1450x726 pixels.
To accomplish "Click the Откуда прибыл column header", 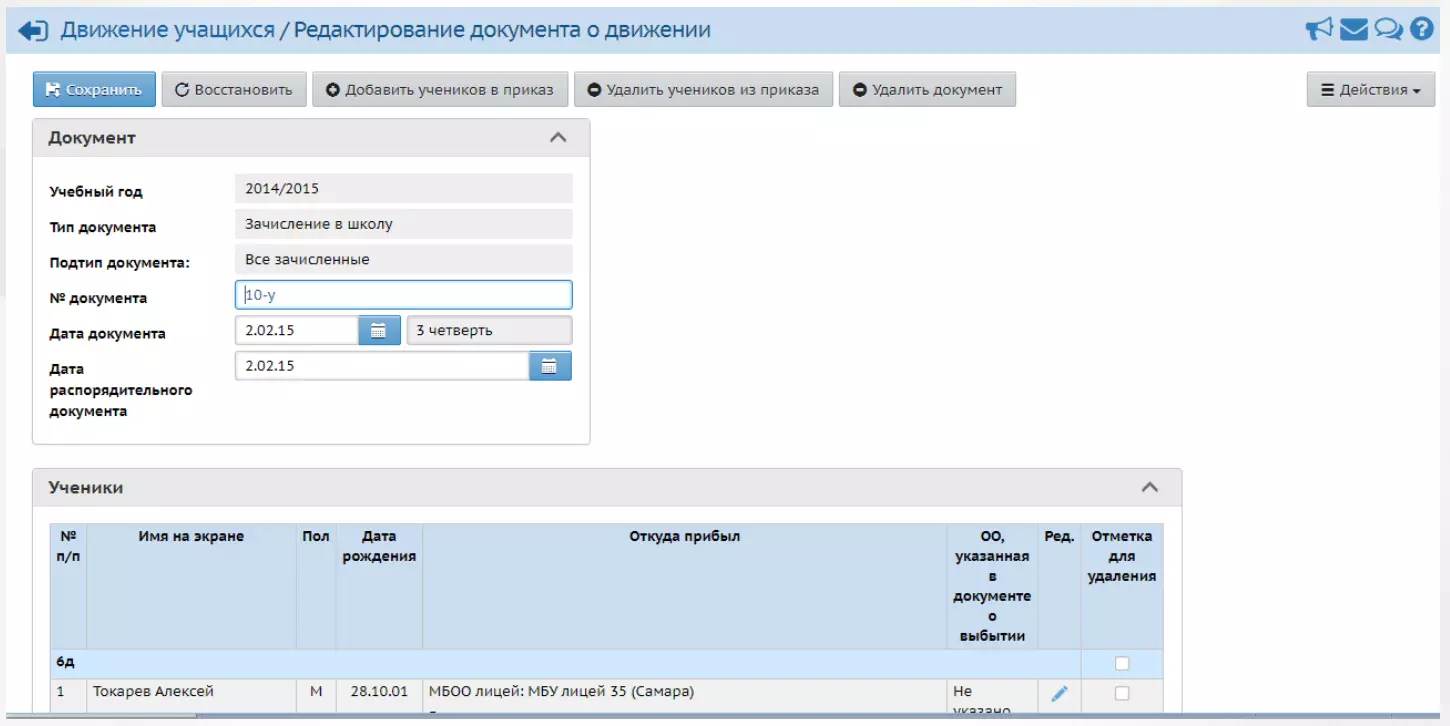I will (x=685, y=586).
